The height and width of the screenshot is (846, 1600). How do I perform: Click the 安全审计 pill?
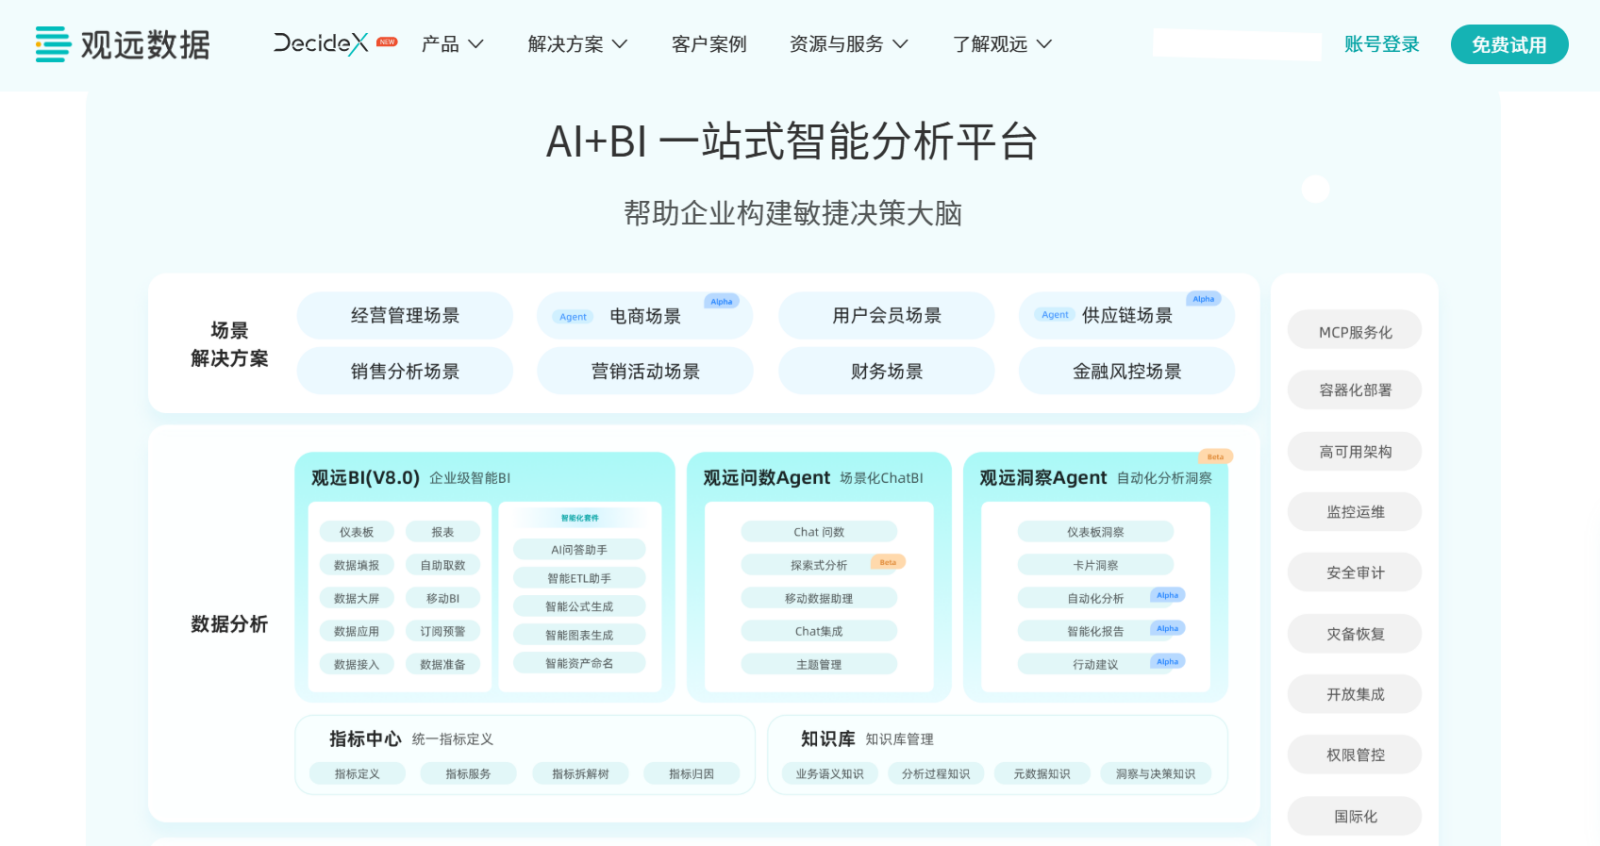[x=1355, y=573]
